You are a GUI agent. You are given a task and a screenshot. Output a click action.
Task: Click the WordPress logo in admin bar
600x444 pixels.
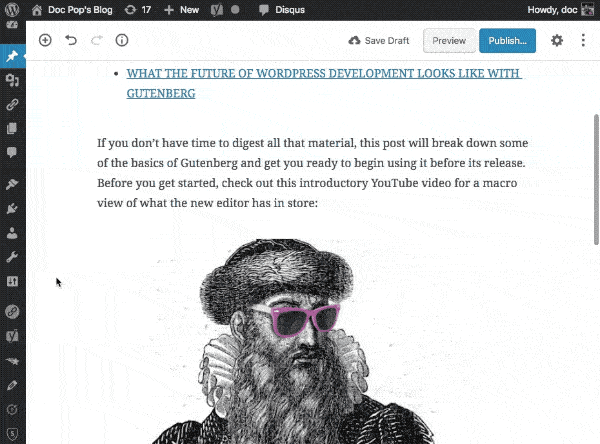pos(12,10)
